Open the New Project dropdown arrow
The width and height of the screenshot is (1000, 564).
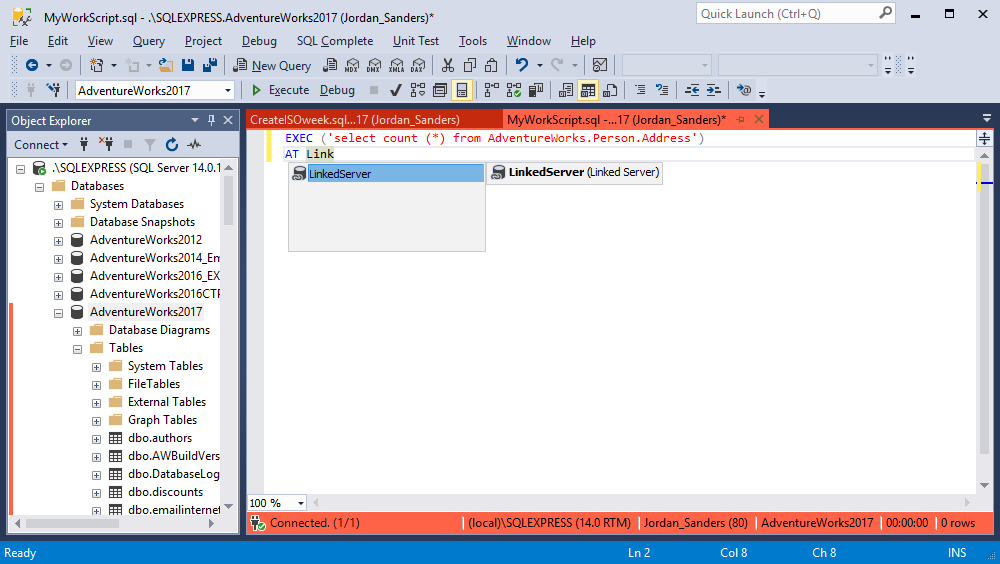point(114,65)
